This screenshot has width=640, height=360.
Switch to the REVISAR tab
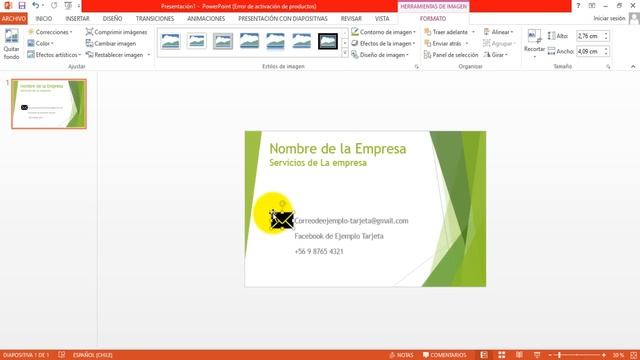pos(351,19)
